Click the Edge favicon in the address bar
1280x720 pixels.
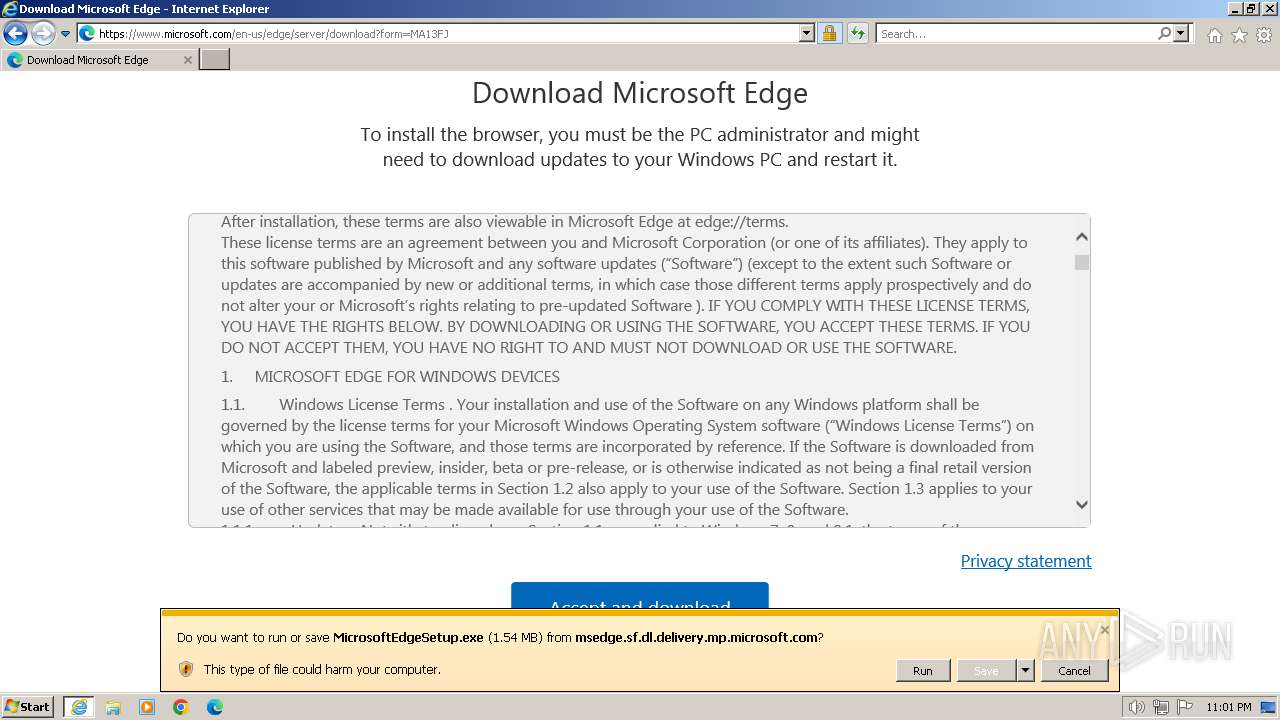coord(87,33)
